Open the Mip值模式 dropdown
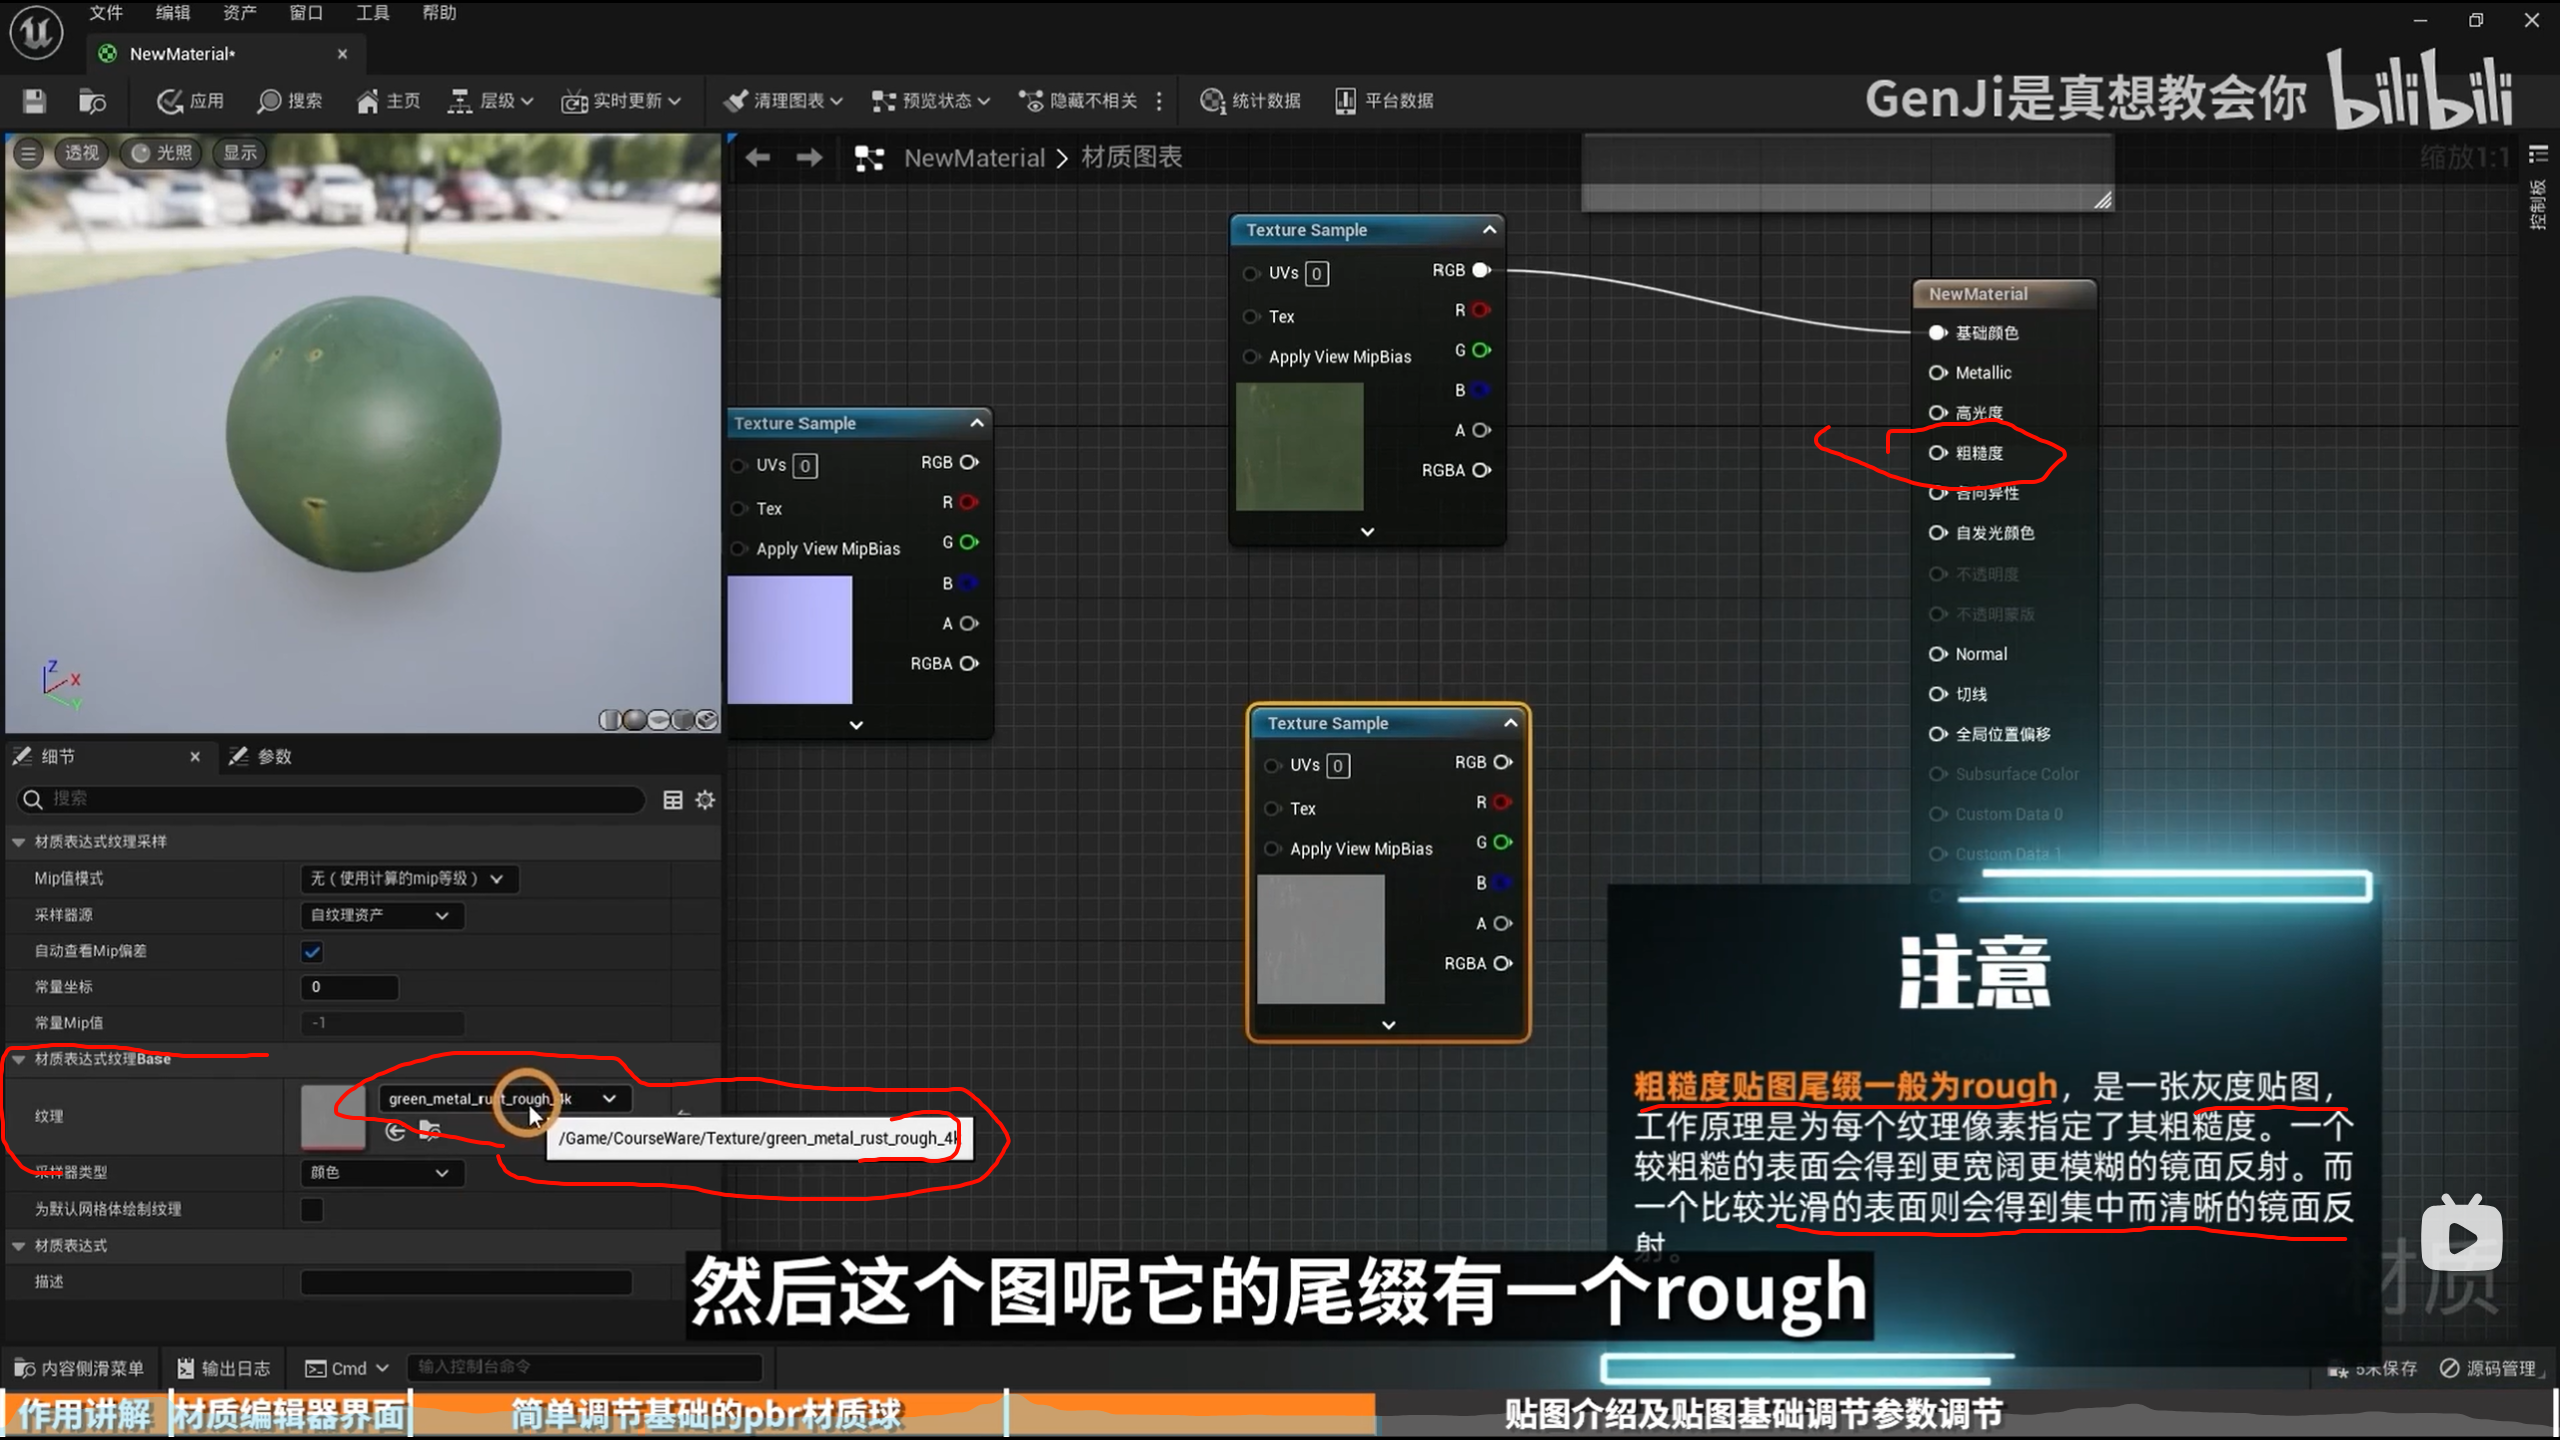Screen dimensions: 2560x1440 pyautogui.click(x=408, y=879)
